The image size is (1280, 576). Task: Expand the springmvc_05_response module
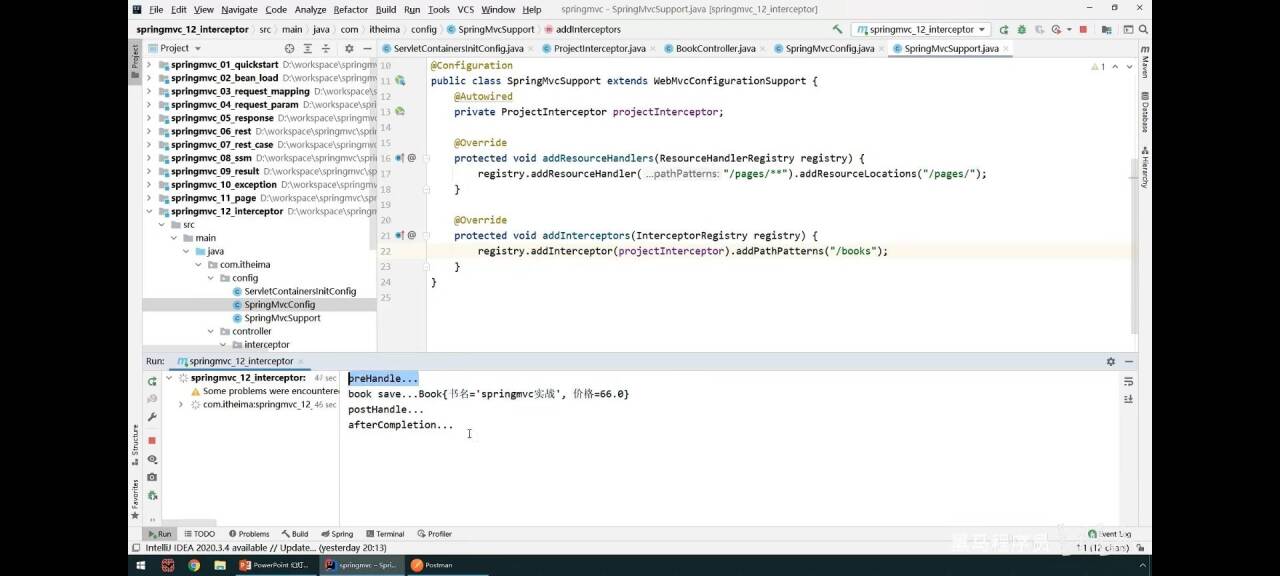coord(149,118)
